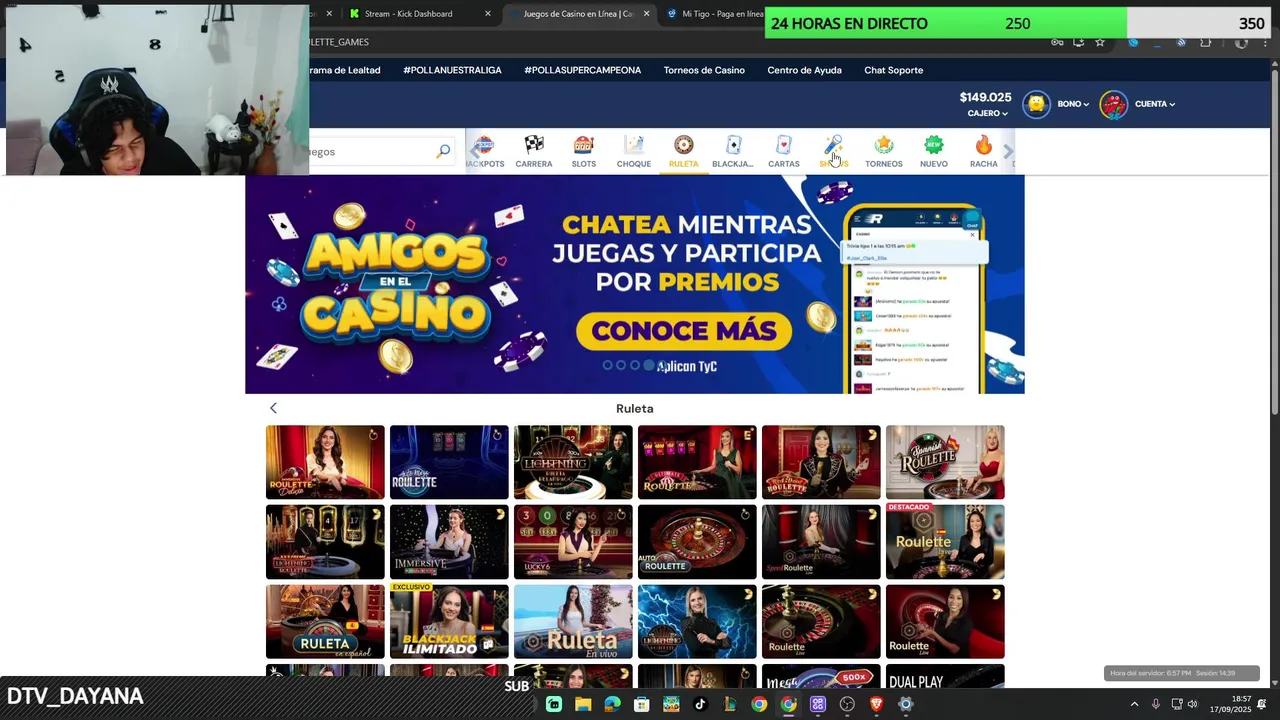Click the piggy bank bonus icon

click(1037, 104)
